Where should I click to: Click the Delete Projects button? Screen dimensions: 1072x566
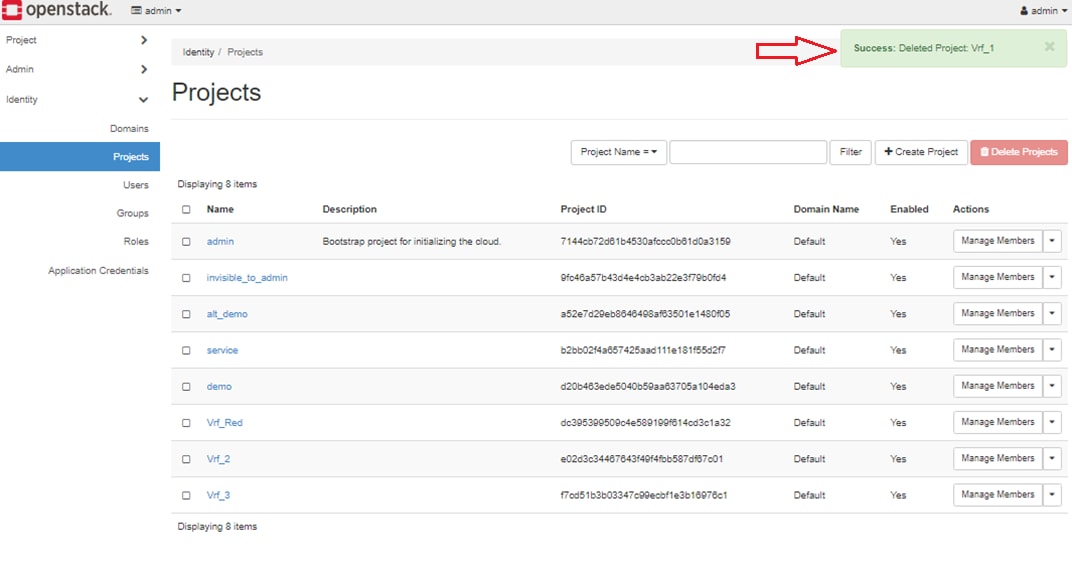click(x=1019, y=152)
